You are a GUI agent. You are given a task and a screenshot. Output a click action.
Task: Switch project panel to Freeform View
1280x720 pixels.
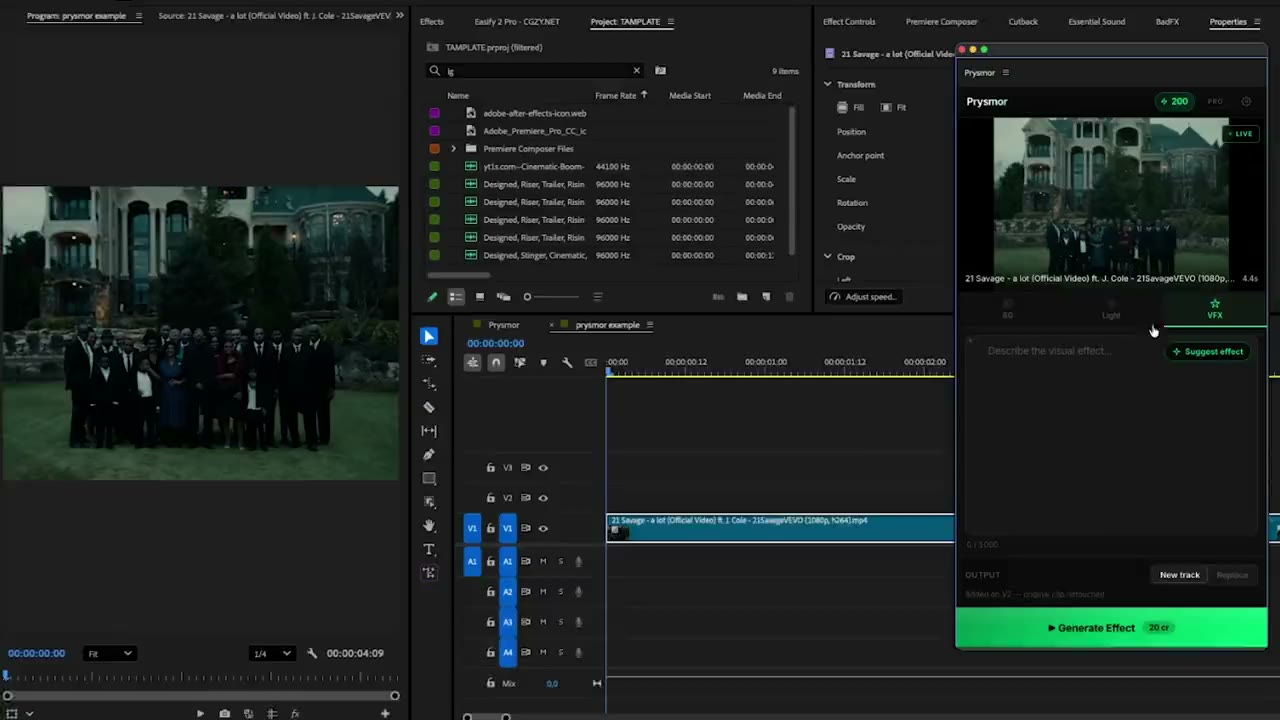[503, 297]
